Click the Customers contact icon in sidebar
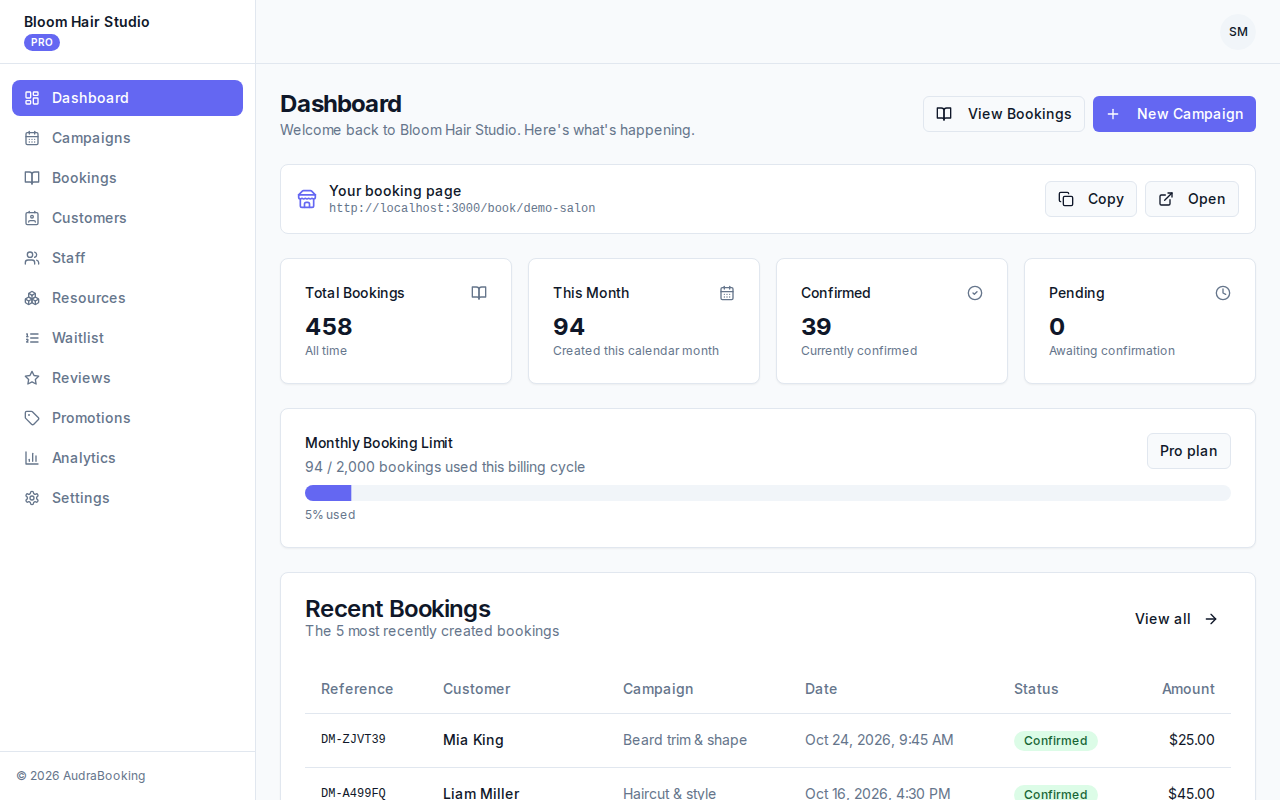Image resolution: width=1280 pixels, height=800 pixels. tap(32, 218)
